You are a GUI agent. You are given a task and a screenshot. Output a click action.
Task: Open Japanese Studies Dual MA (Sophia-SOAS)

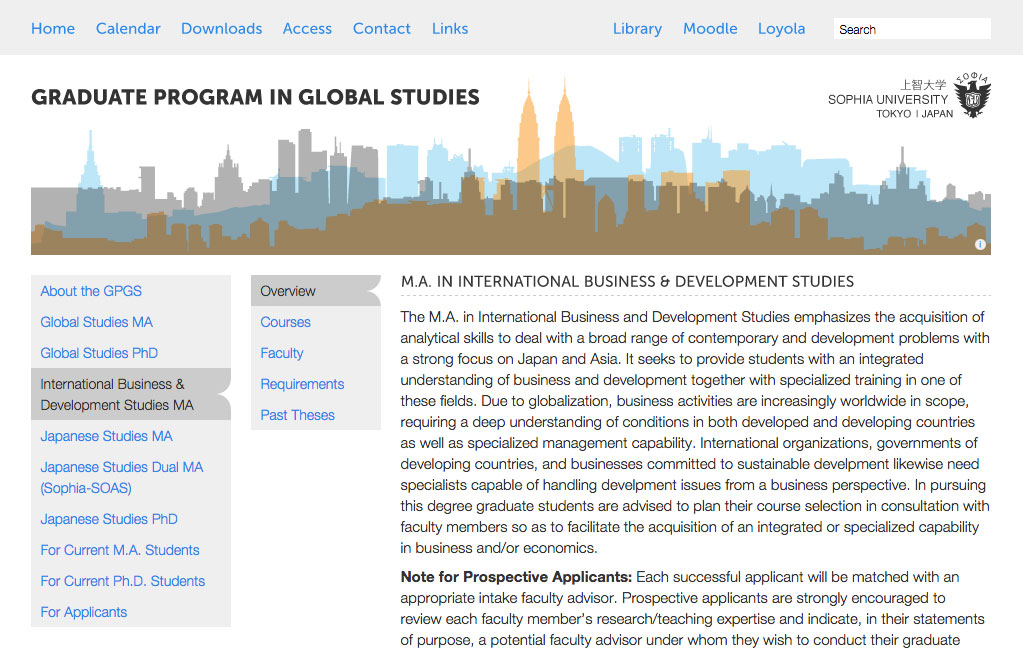click(x=122, y=477)
